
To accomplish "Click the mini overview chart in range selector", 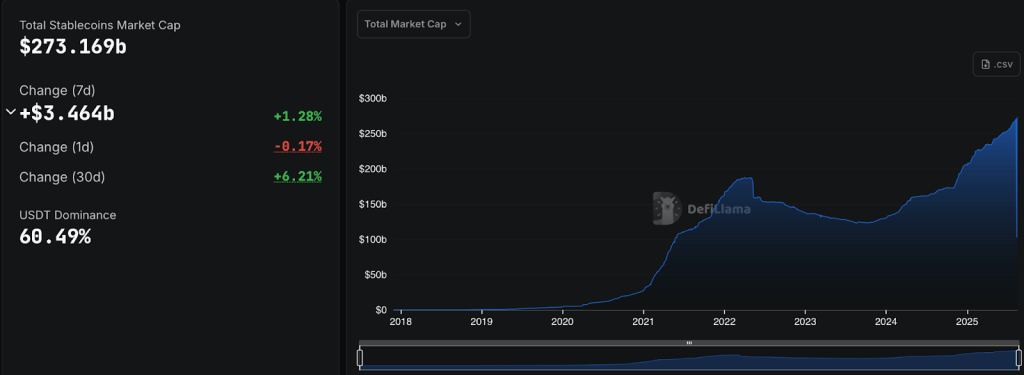I will 689,358.
